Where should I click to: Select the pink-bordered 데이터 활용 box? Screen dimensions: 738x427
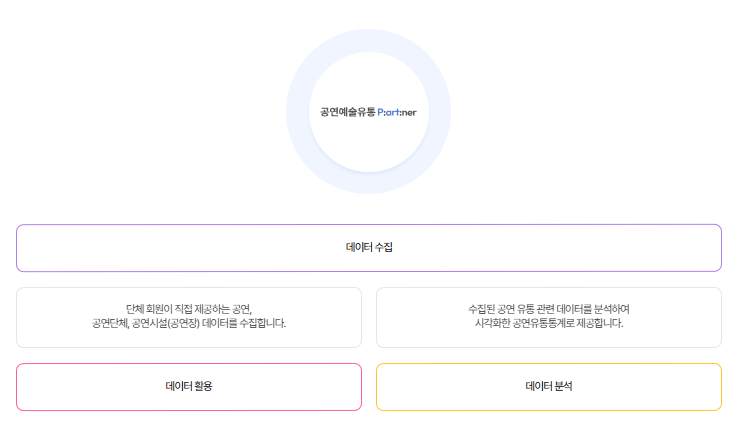(189, 387)
